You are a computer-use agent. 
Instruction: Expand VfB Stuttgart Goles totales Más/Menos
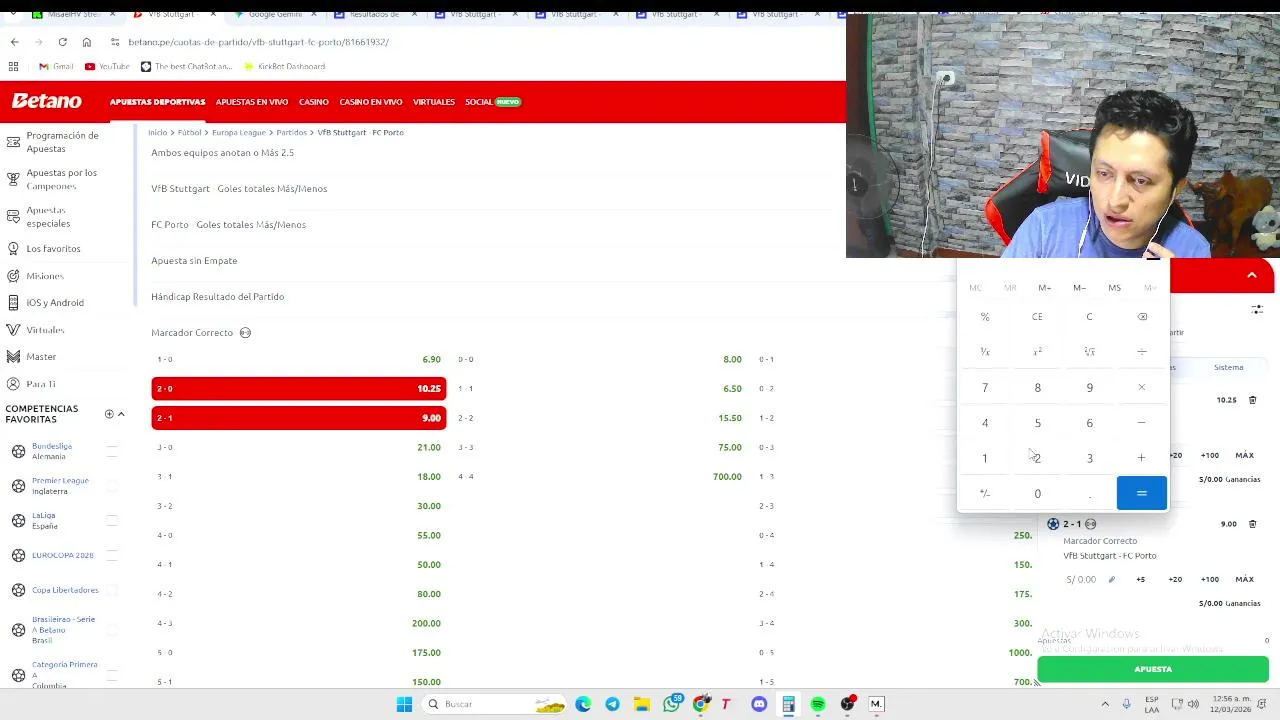[x=239, y=189]
